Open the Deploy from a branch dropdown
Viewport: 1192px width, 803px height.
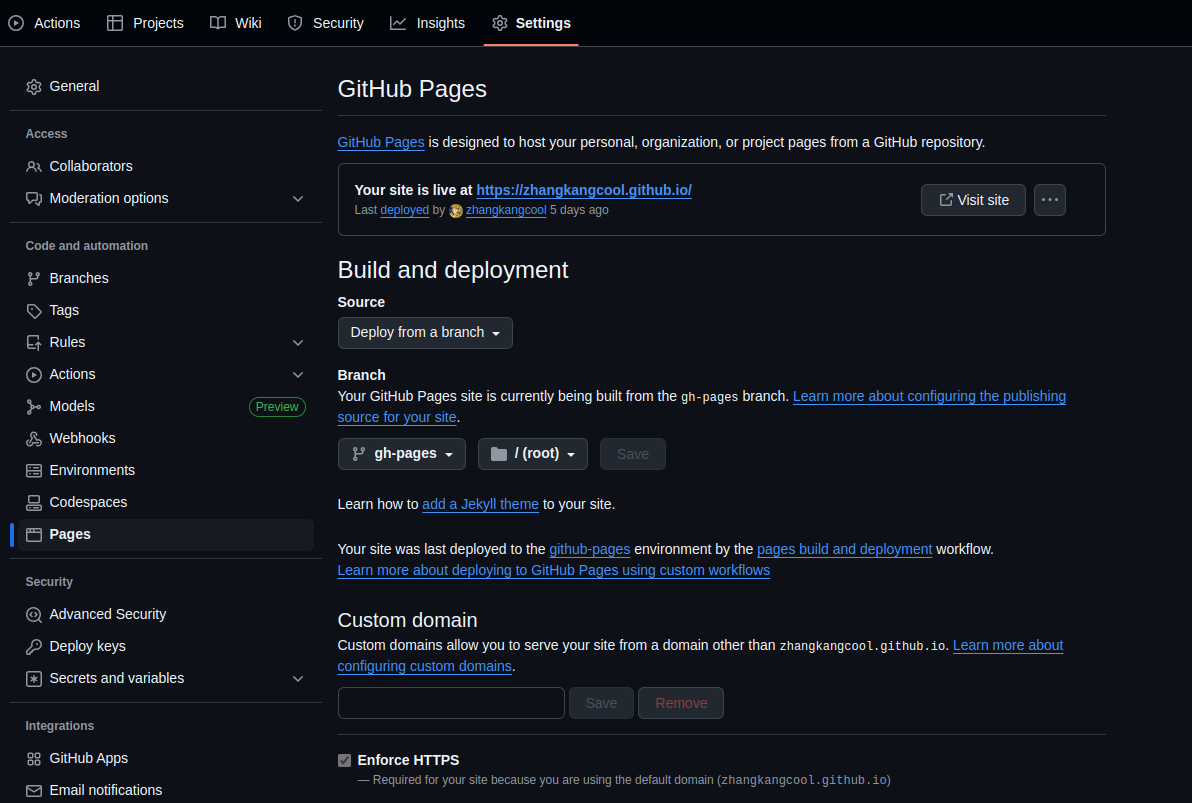point(425,333)
